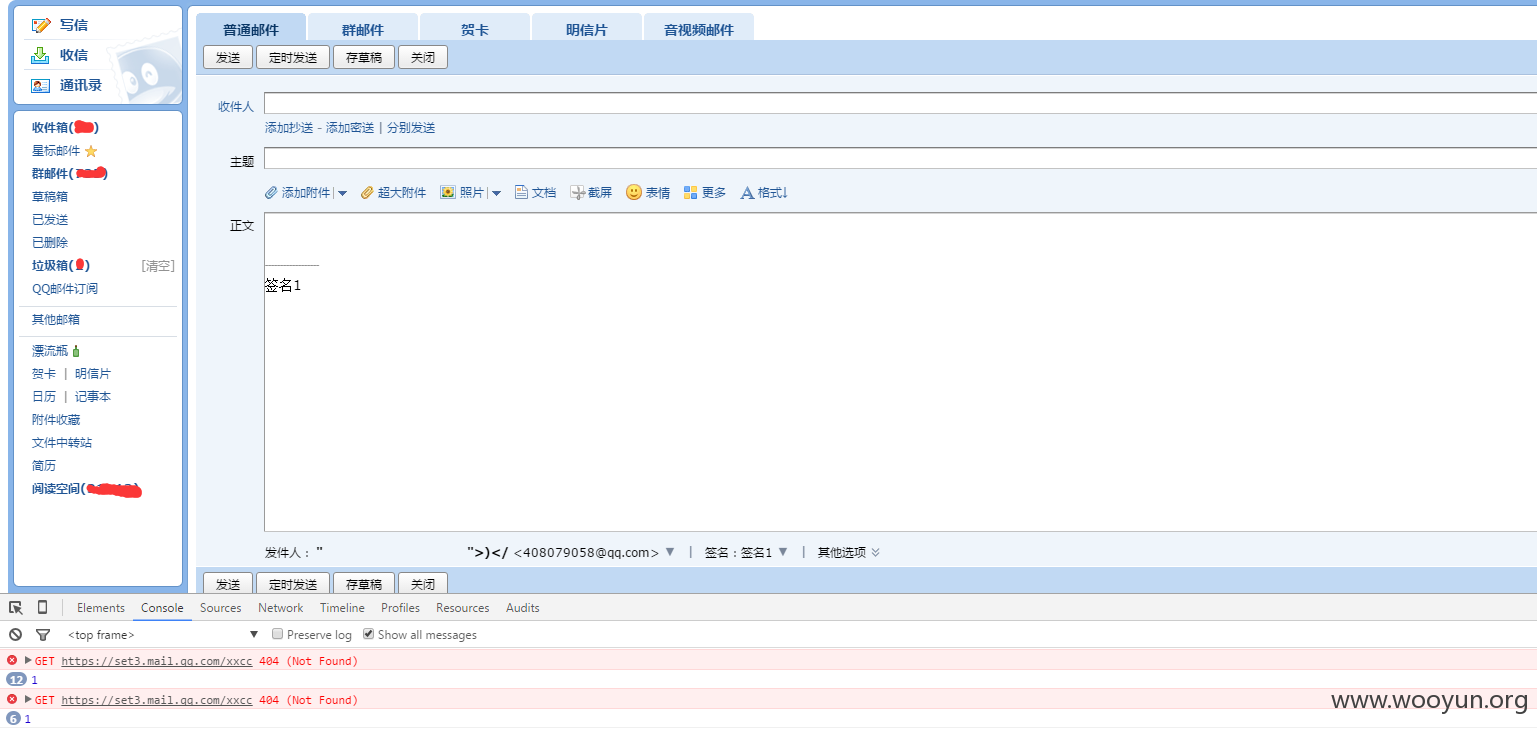Click the top 定时发送 scheduled send button
This screenshot has height=729, width=1537.
(x=293, y=57)
